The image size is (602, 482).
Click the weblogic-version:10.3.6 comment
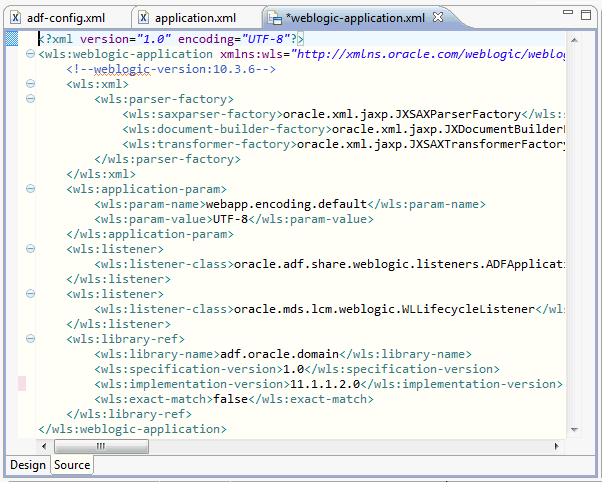[x=171, y=69]
